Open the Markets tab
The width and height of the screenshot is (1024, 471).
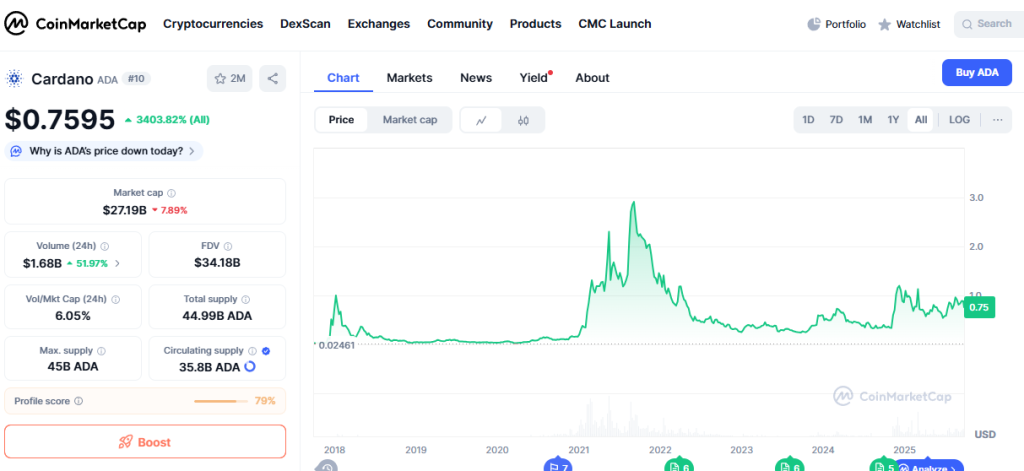point(409,78)
